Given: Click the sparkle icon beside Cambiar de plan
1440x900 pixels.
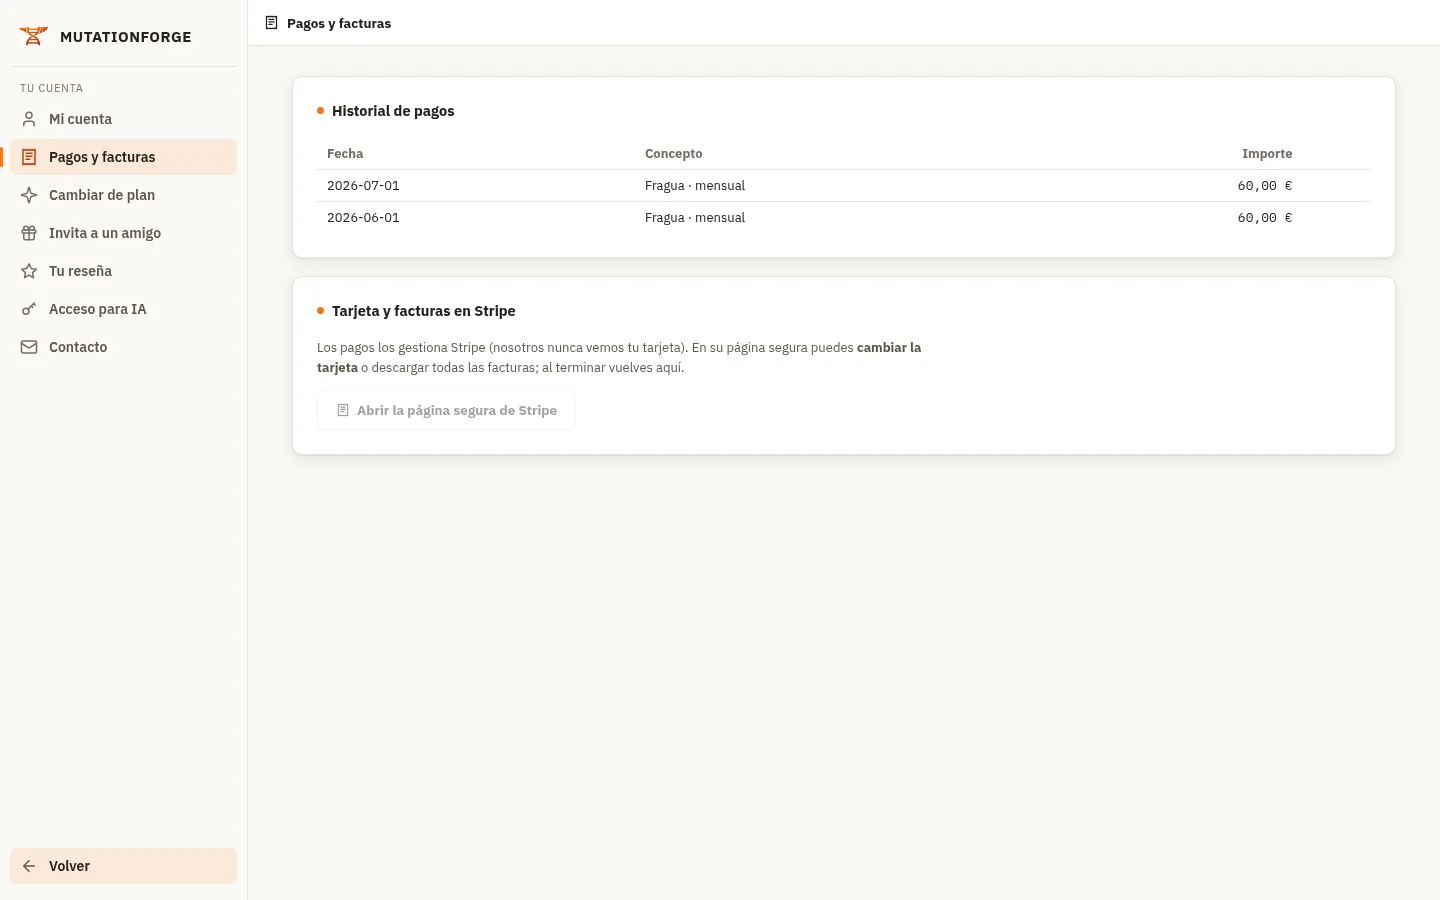Looking at the screenshot, I should (x=29, y=195).
